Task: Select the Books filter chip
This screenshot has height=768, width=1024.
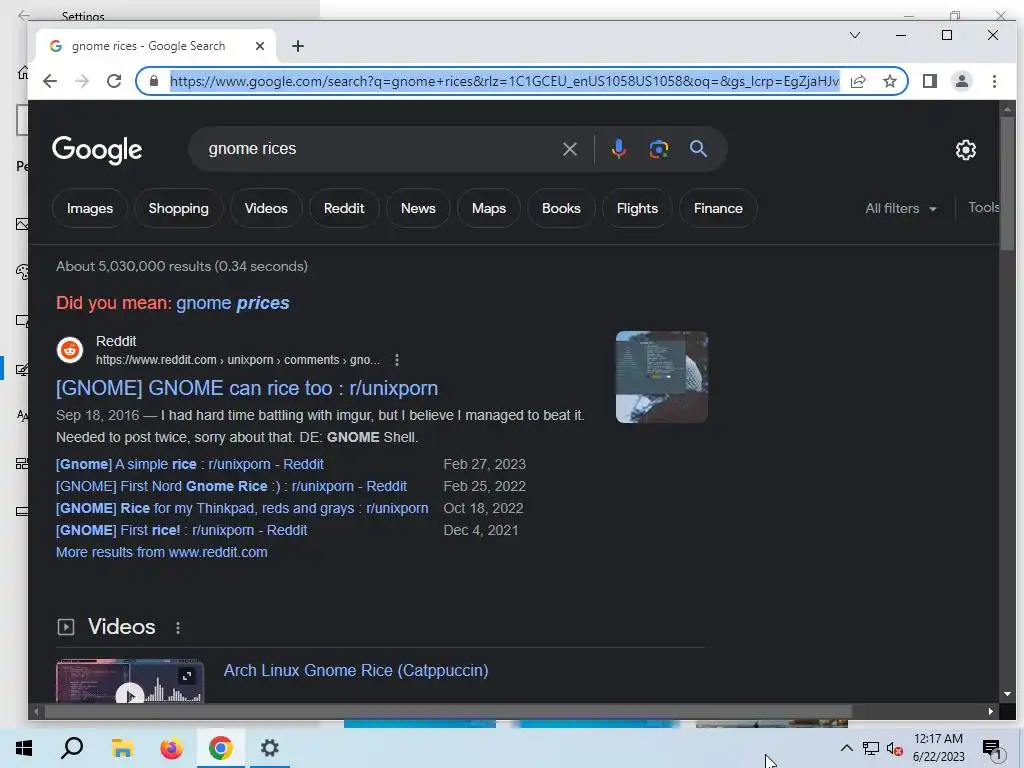Action: click(561, 208)
